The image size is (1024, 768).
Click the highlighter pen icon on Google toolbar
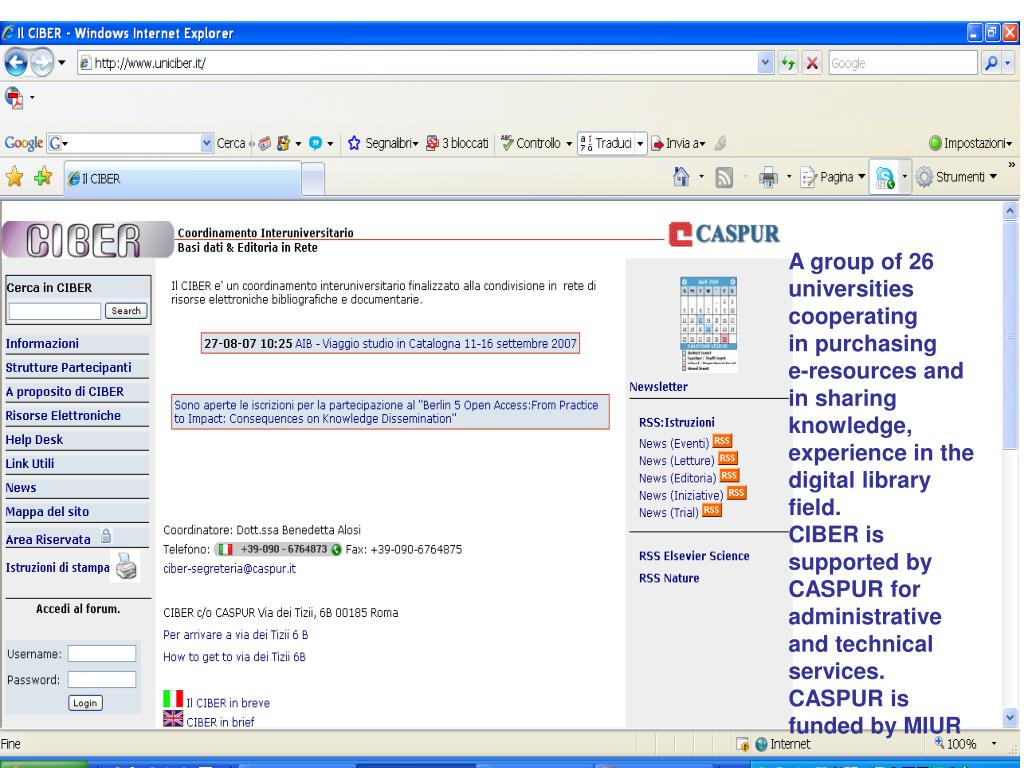point(720,143)
